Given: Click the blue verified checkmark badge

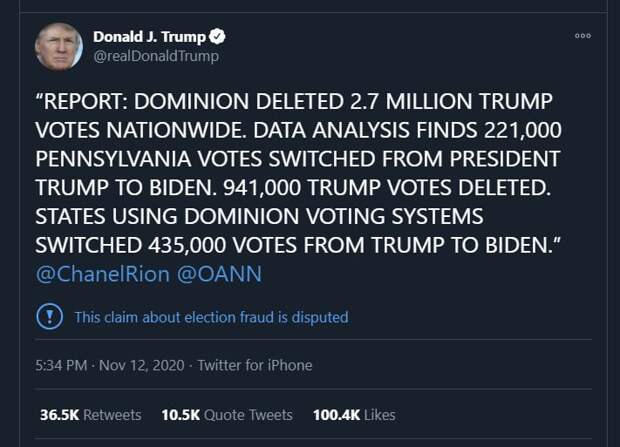Looking at the screenshot, I should coord(217,36).
